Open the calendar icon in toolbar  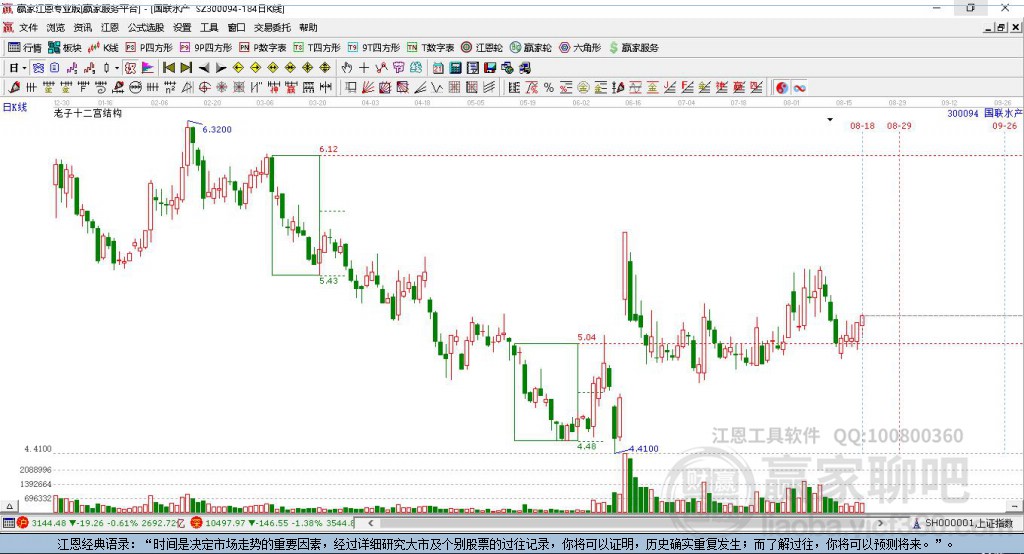click(x=438, y=68)
